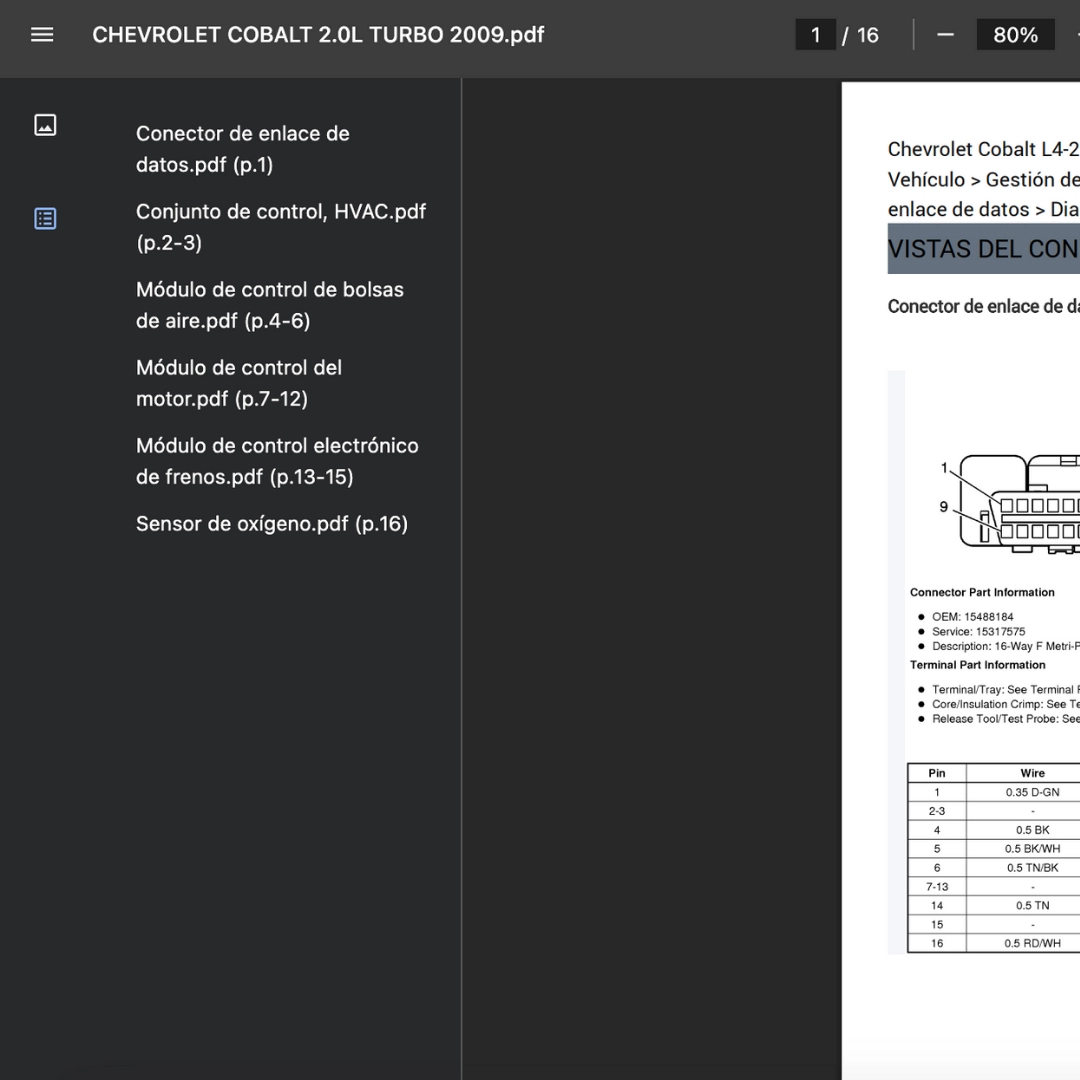
Task: Click table cell '0.5 BK/WH'
Action: pyautogui.click(x=1032, y=849)
